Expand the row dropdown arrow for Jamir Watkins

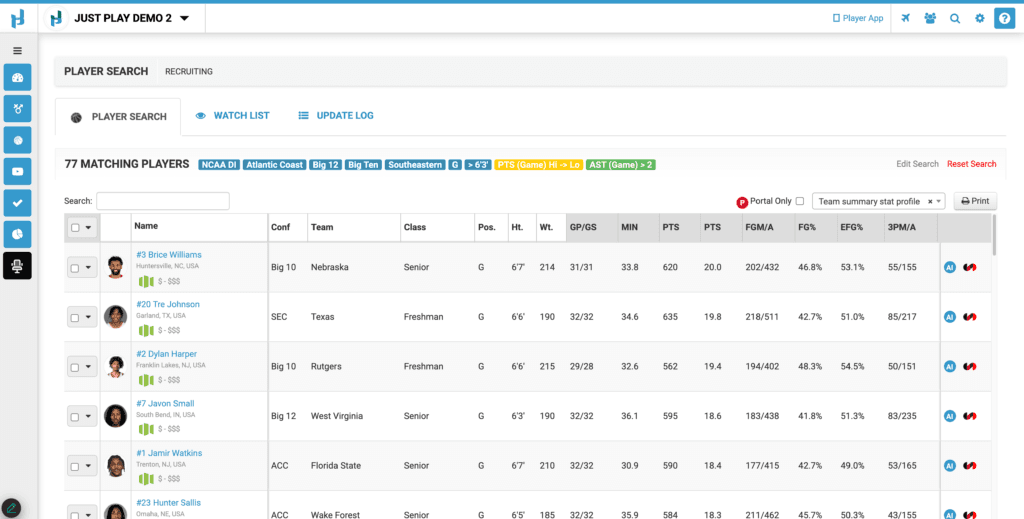pyautogui.click(x=89, y=466)
